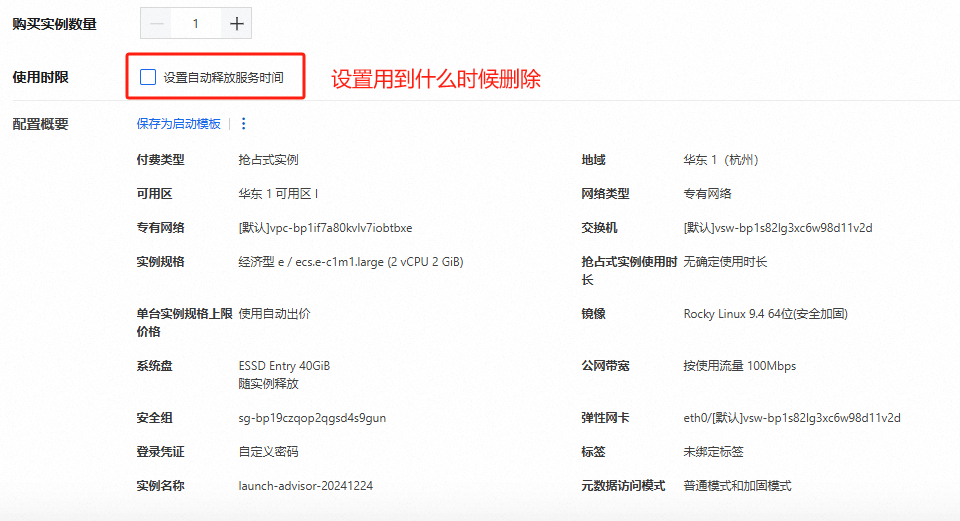Click the 弹性网卡 field label
Viewport: 960px width, 521px height.
click(x=606, y=418)
